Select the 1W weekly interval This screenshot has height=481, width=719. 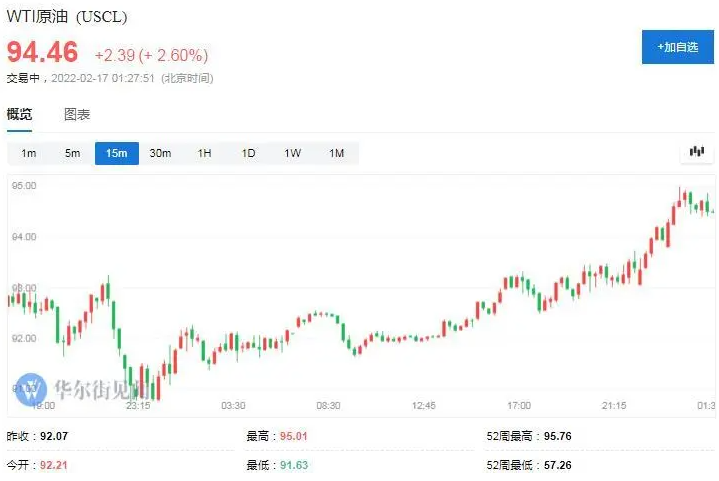pyautogui.click(x=292, y=153)
